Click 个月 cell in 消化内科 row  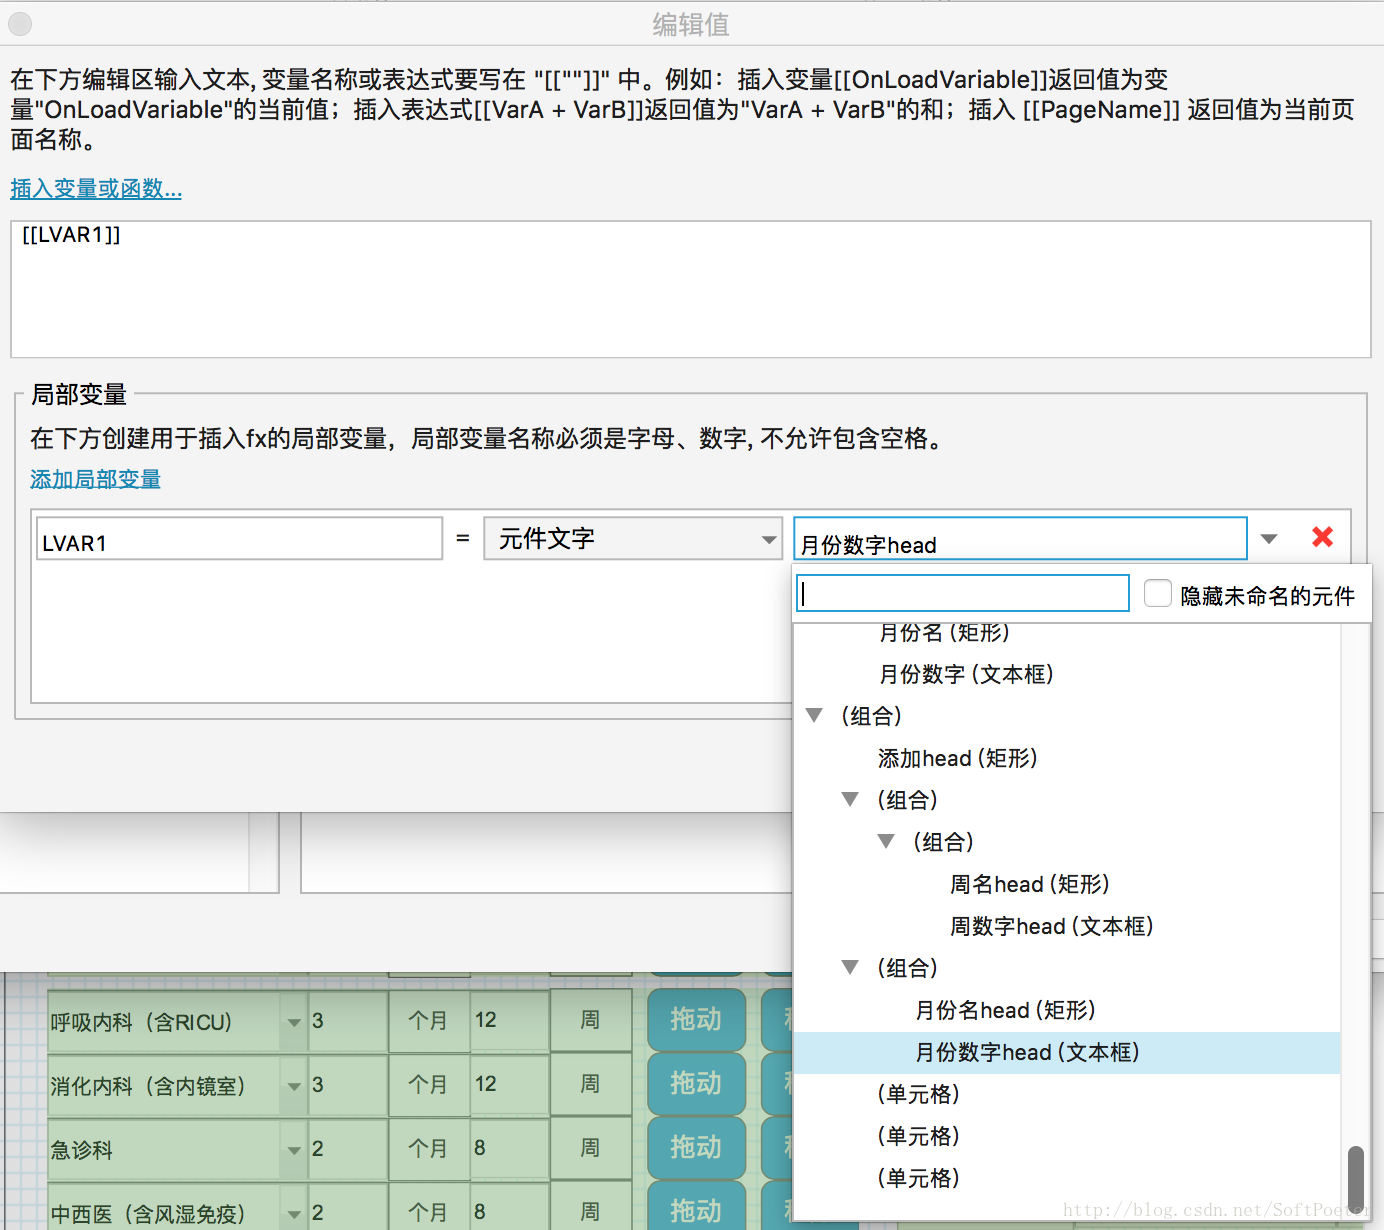pyautogui.click(x=429, y=1085)
